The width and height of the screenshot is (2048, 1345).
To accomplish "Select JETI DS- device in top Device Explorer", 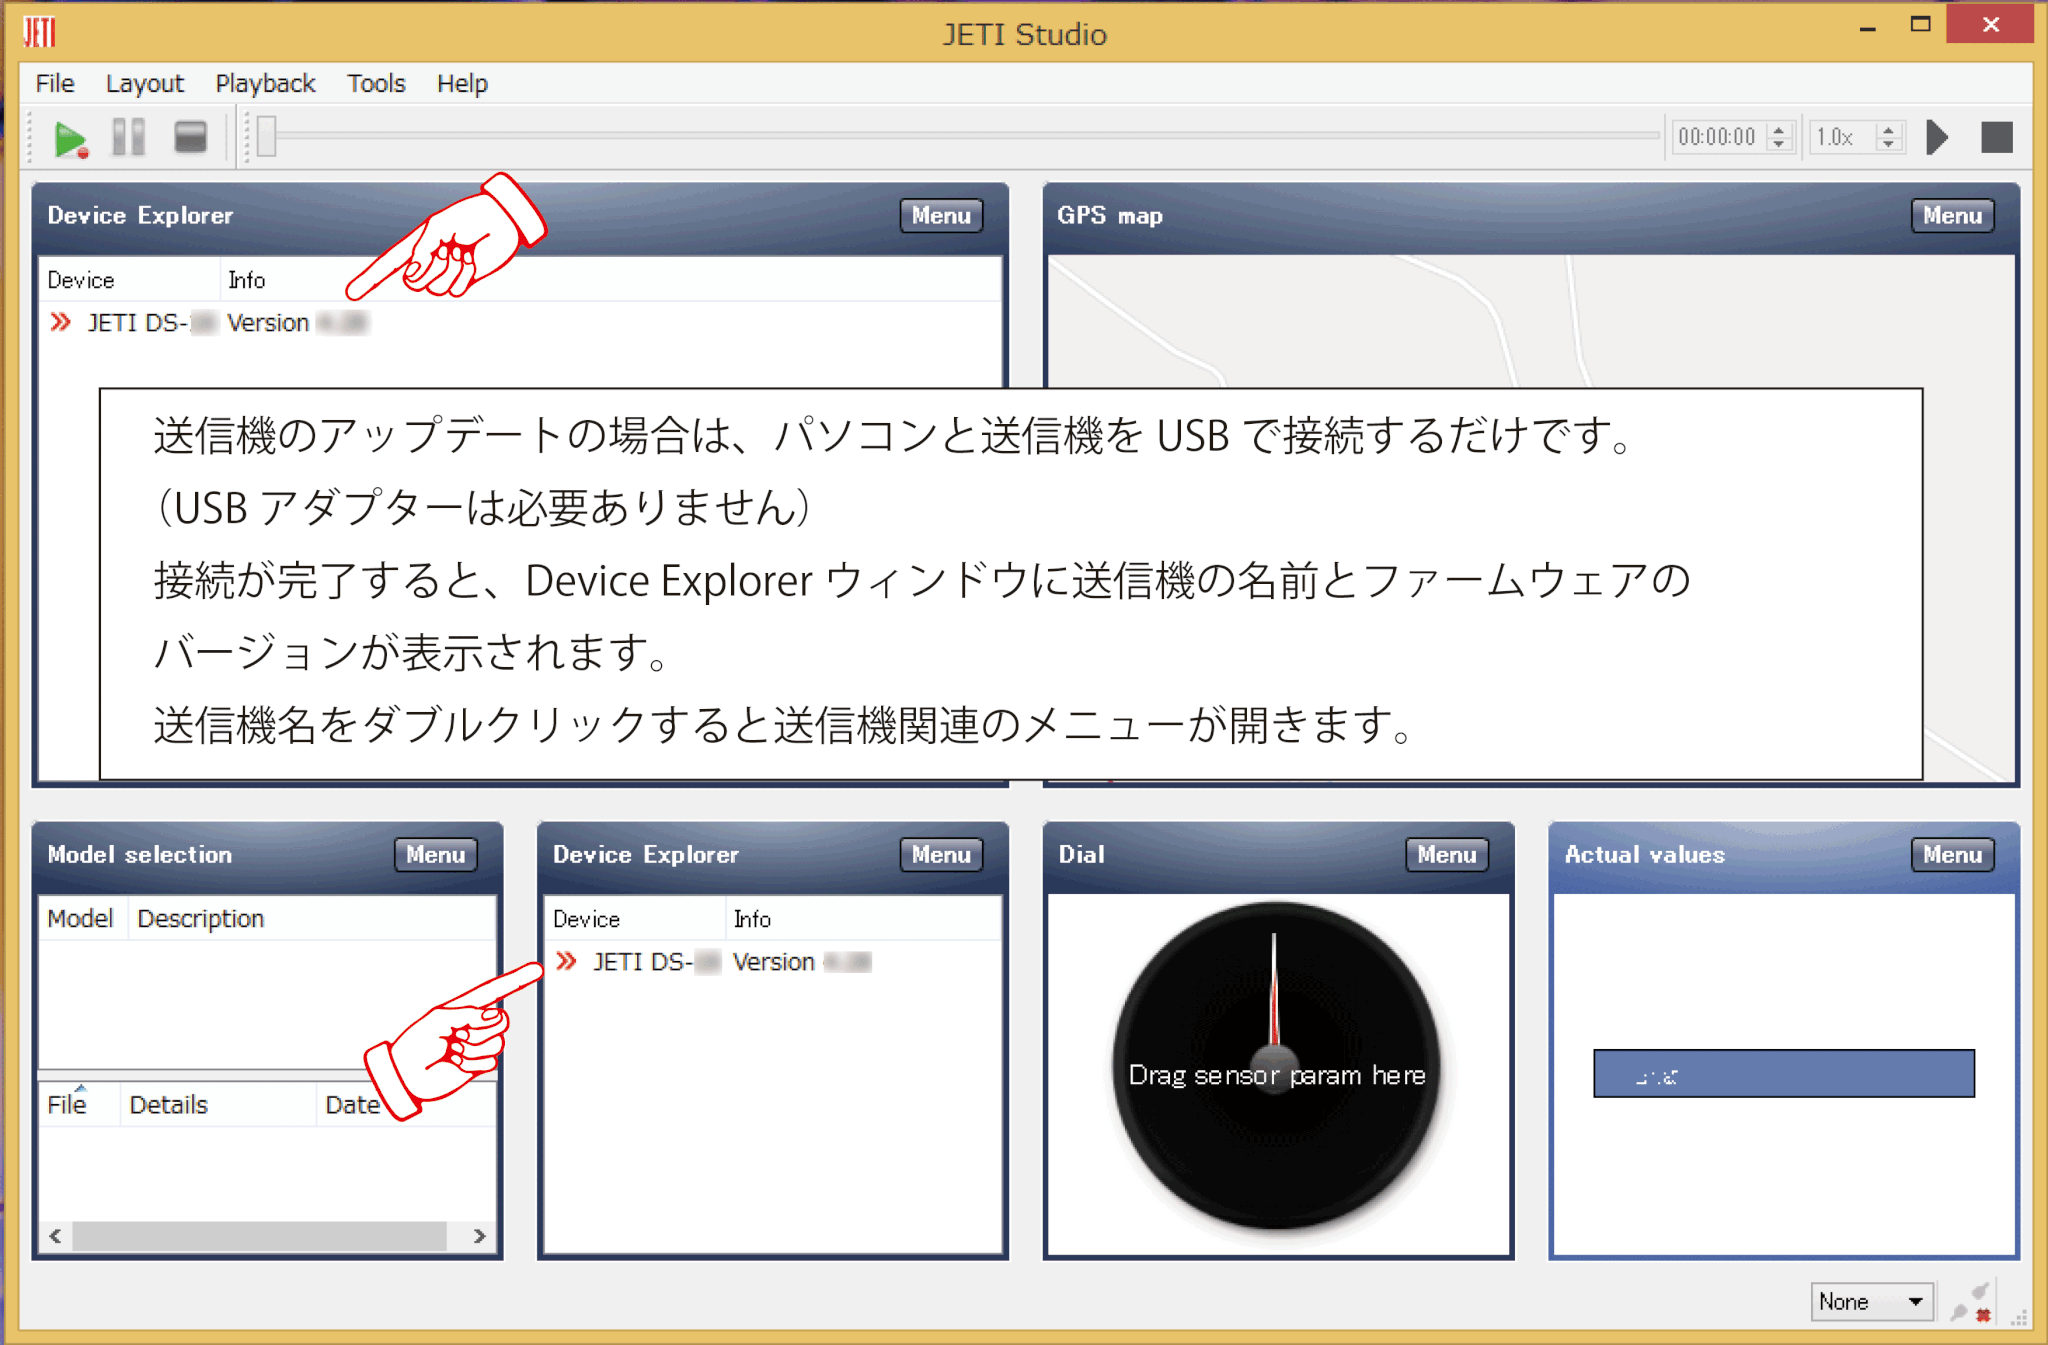I will [152, 323].
